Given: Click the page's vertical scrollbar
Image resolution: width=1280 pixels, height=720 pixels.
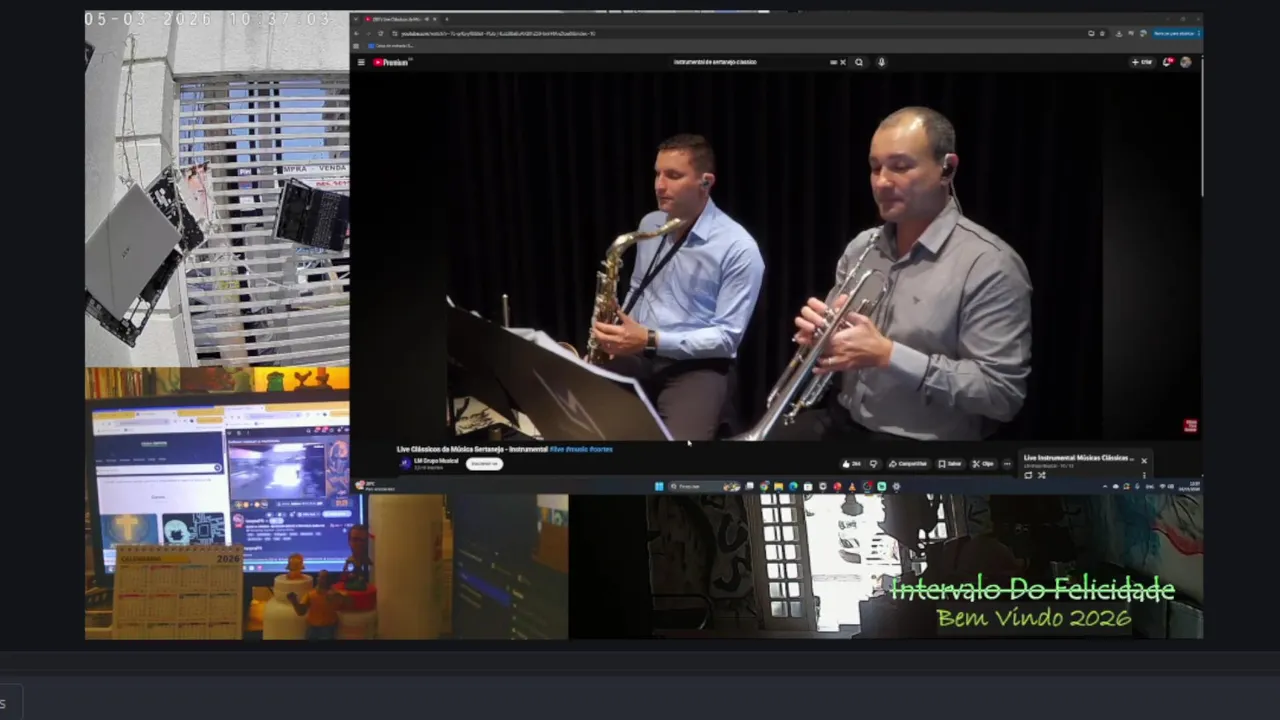Looking at the screenshot, I should (1203, 127).
